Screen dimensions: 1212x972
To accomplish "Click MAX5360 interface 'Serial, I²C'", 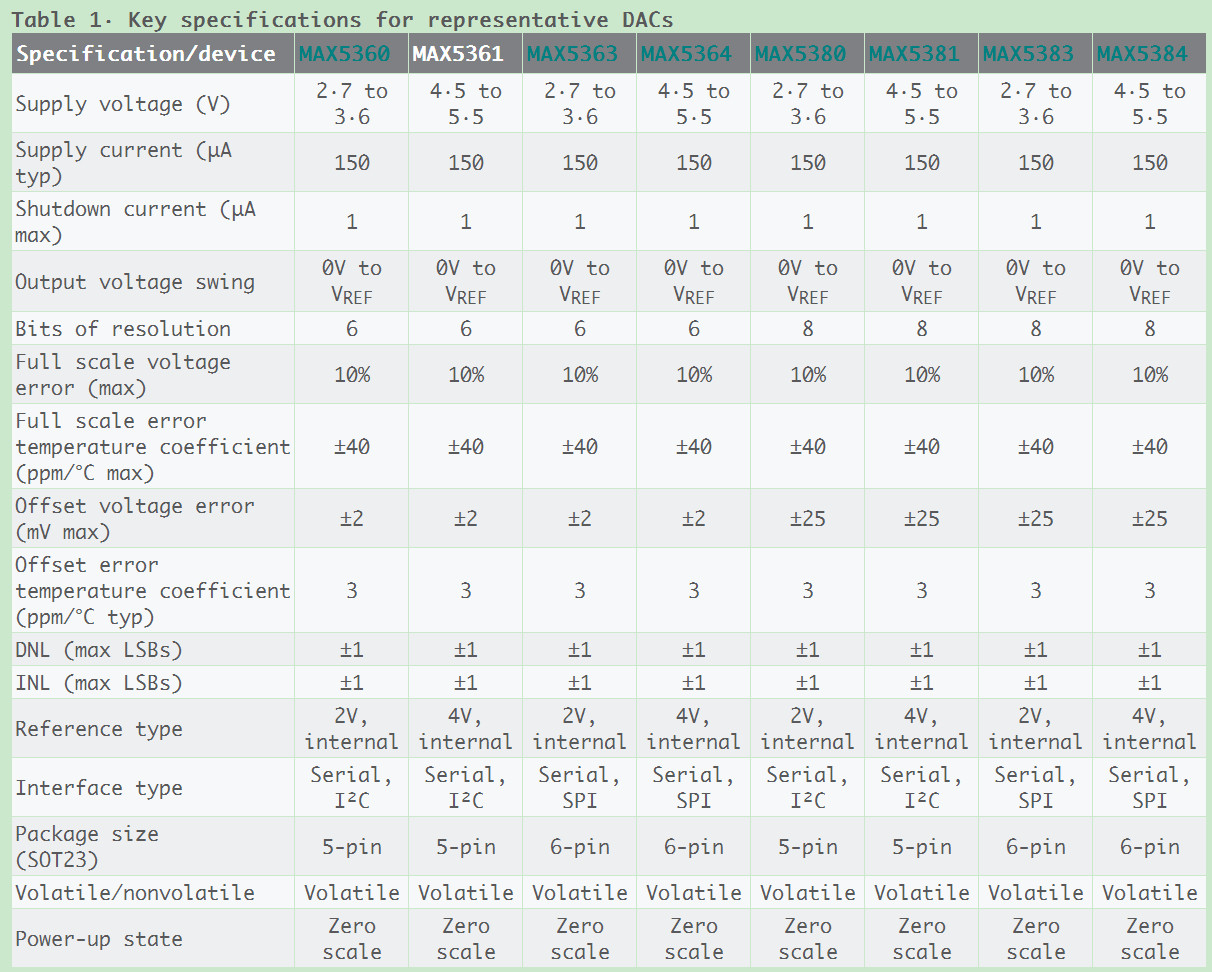I will 351,788.
